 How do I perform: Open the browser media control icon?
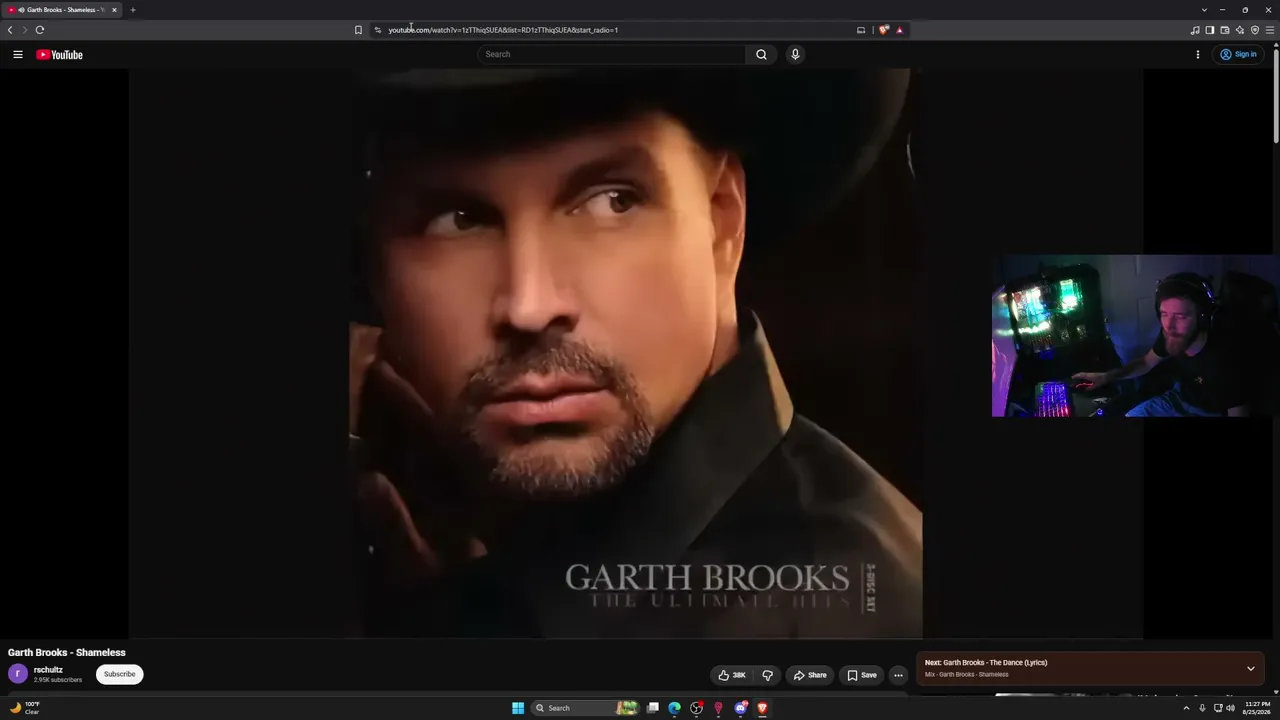(1195, 30)
